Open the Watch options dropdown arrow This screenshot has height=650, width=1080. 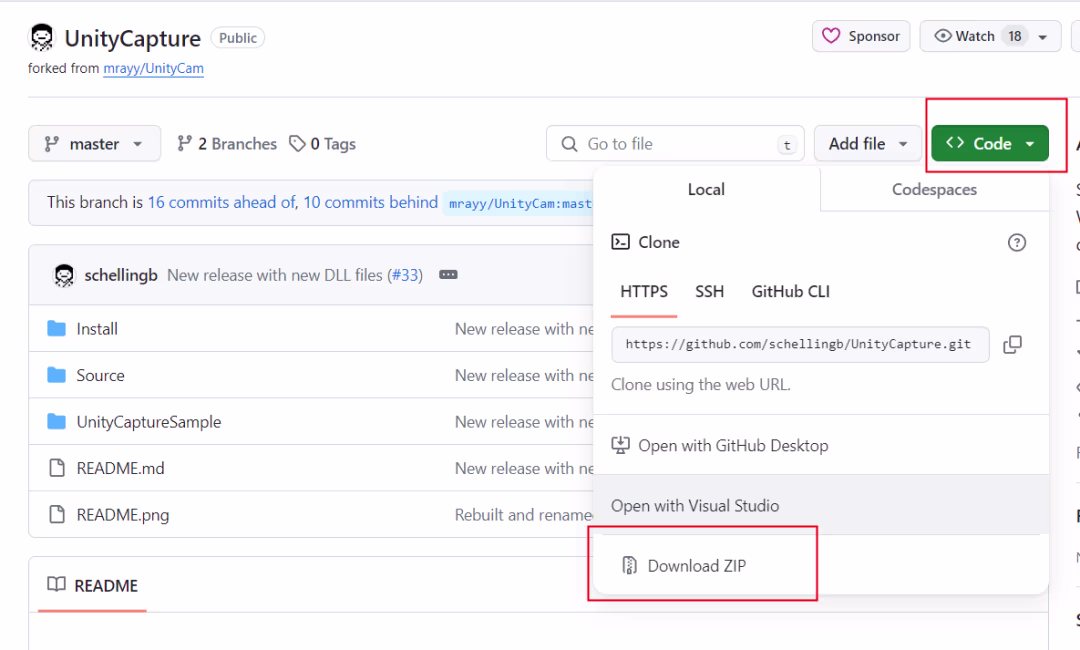[1043, 37]
